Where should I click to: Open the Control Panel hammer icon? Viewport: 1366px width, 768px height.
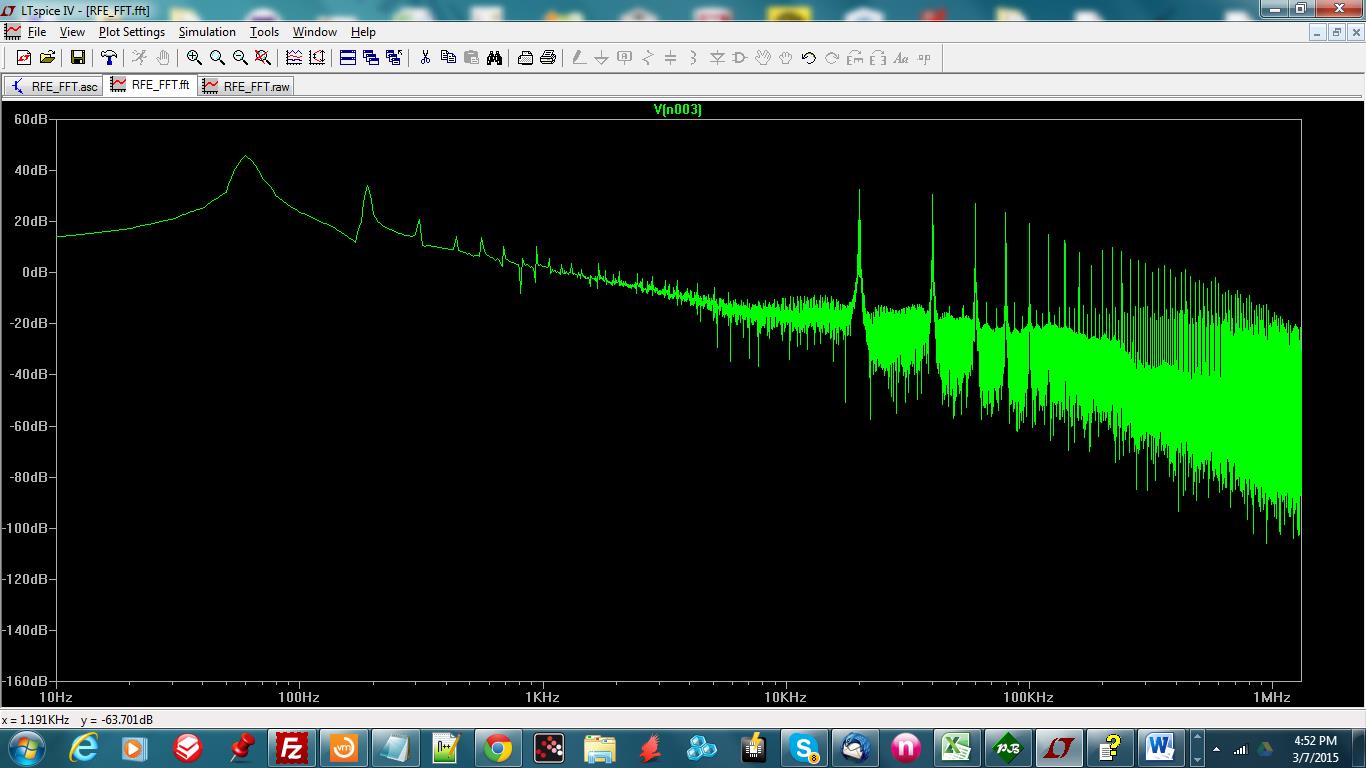109,58
